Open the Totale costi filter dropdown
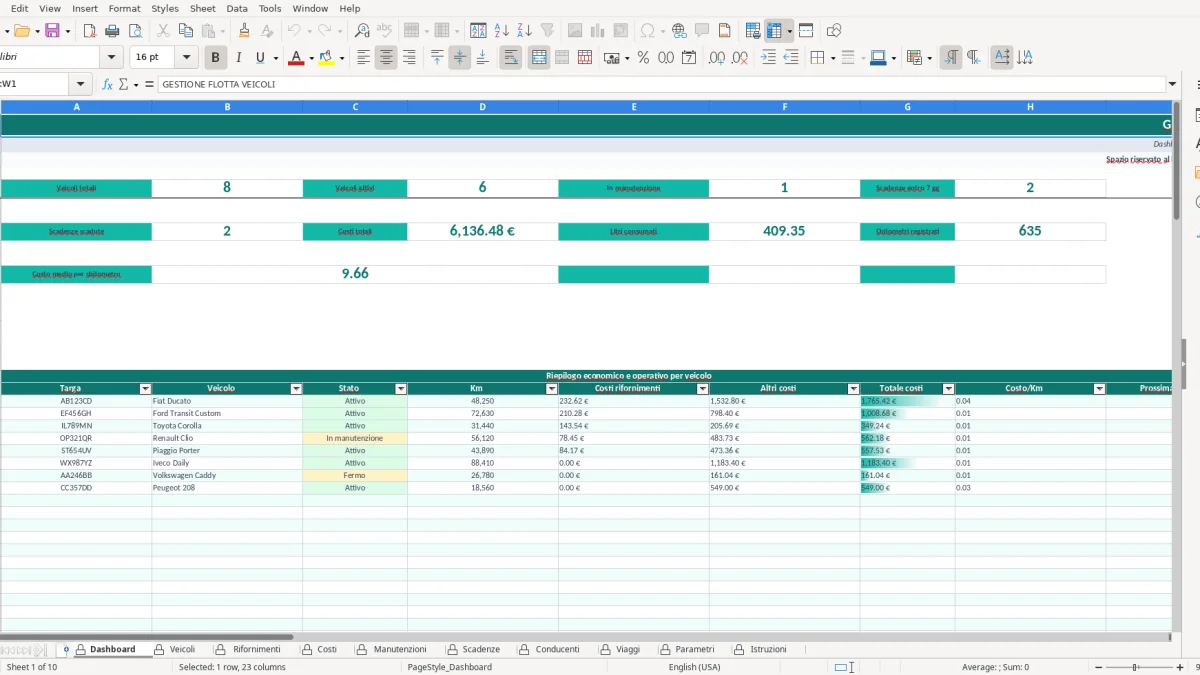 949,389
